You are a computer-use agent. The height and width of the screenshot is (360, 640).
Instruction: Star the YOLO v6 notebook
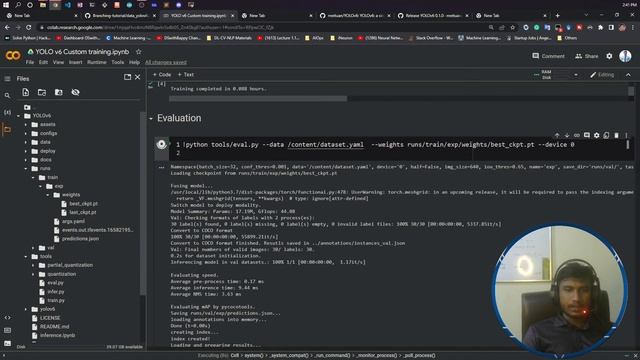point(139,52)
